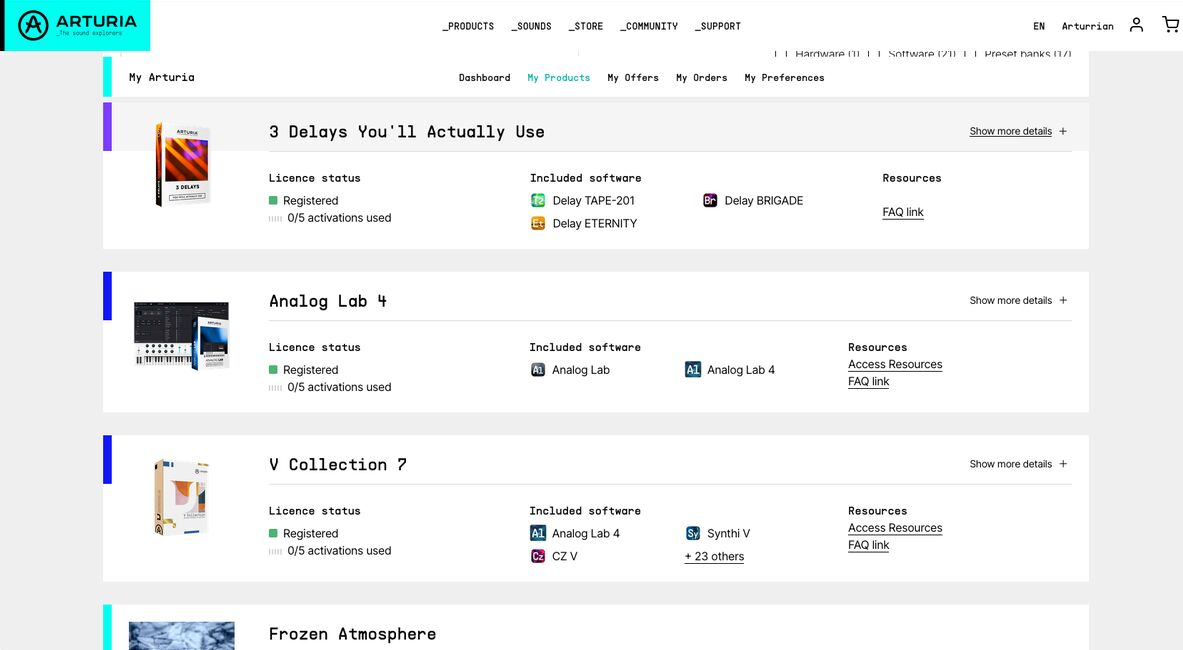Tick the Preset banks filter checkbox
1183x650 pixels.
point(969,54)
